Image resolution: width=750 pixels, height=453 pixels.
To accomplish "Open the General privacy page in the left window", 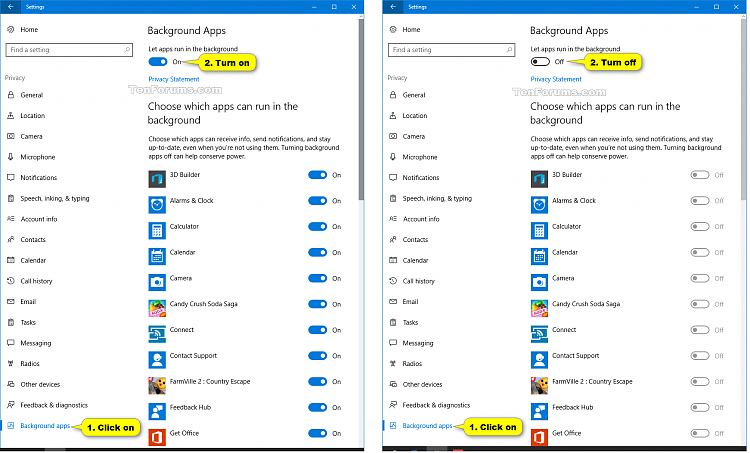I will pyautogui.click(x=32, y=95).
